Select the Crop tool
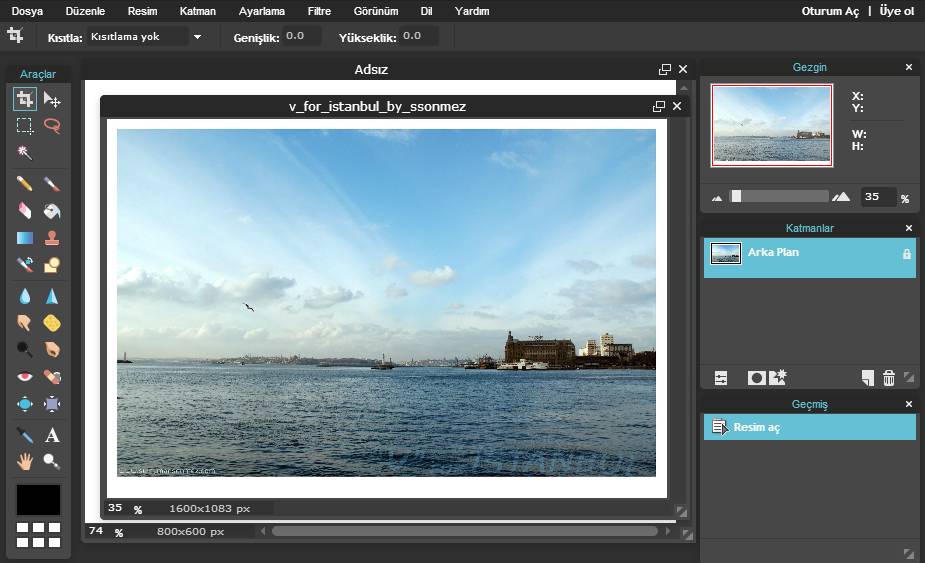Viewport: 925px width, 563px height. pyautogui.click(x=25, y=99)
